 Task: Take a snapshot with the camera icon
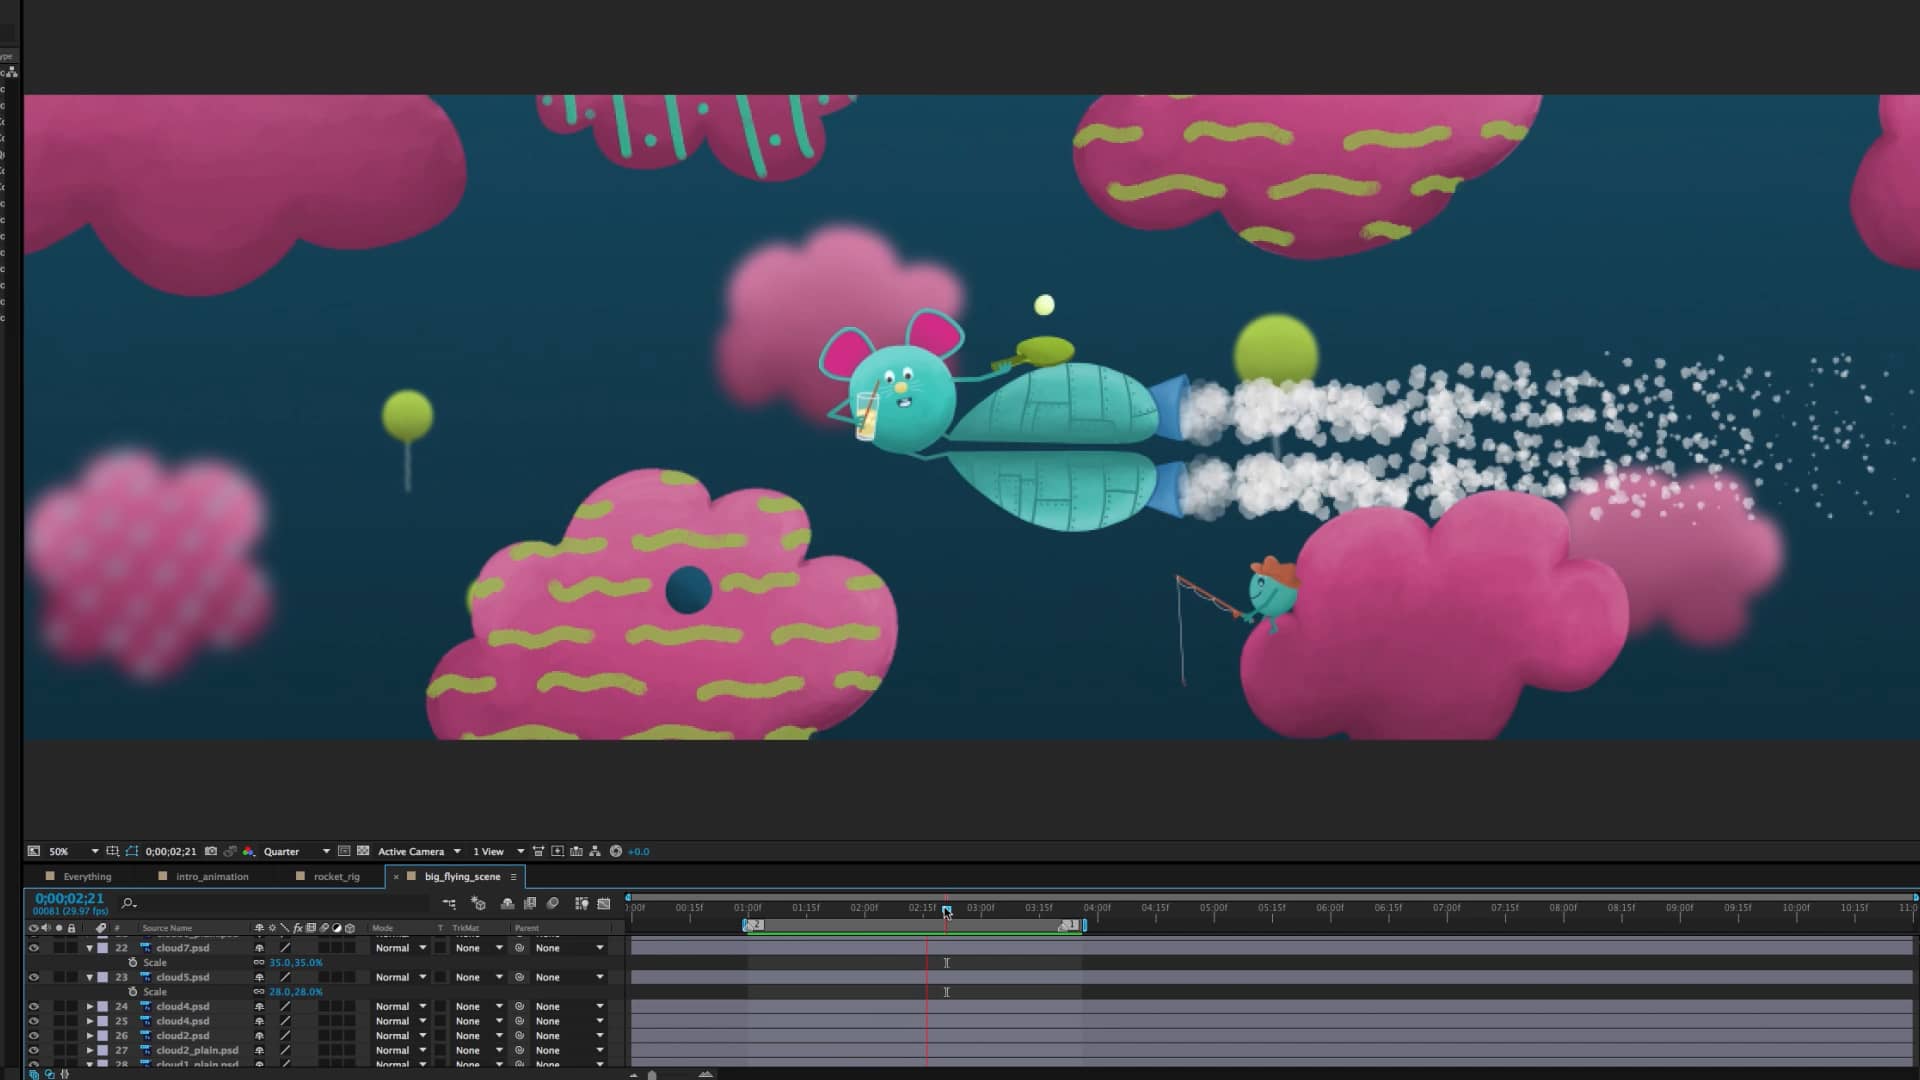(x=212, y=851)
